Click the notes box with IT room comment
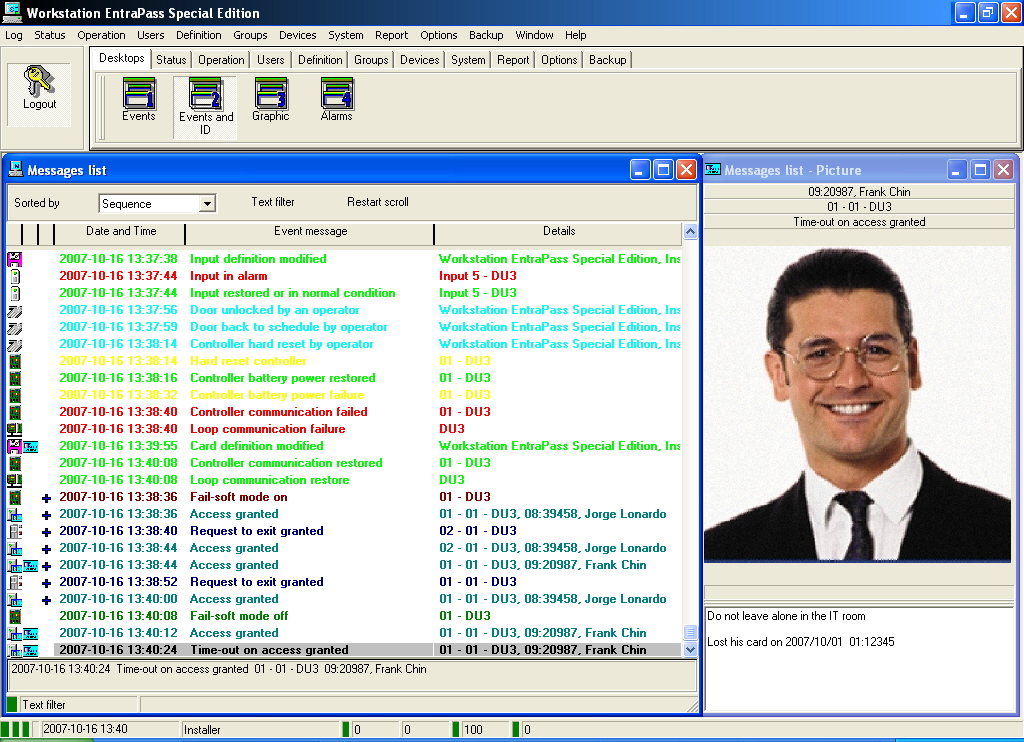This screenshot has height=742, width=1024. pyautogui.click(x=859, y=658)
